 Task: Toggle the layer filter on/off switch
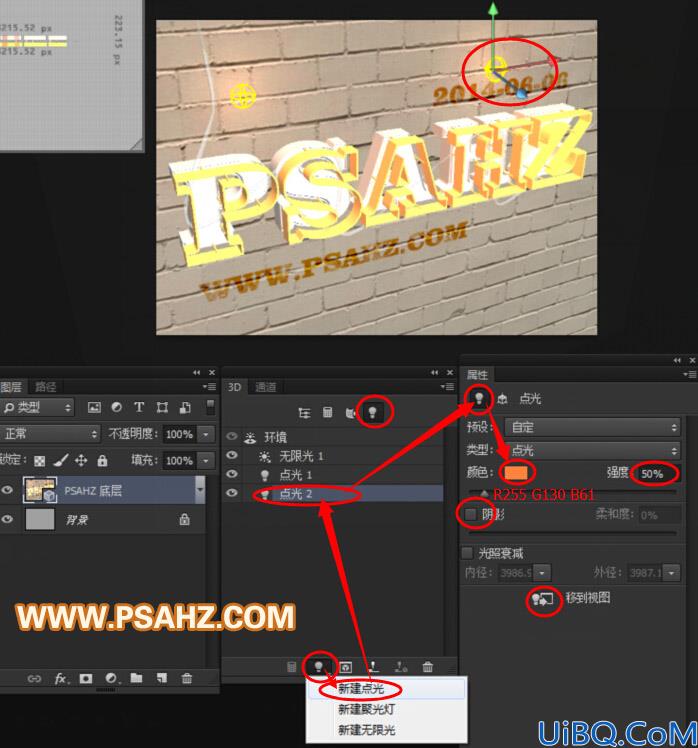coord(209,407)
